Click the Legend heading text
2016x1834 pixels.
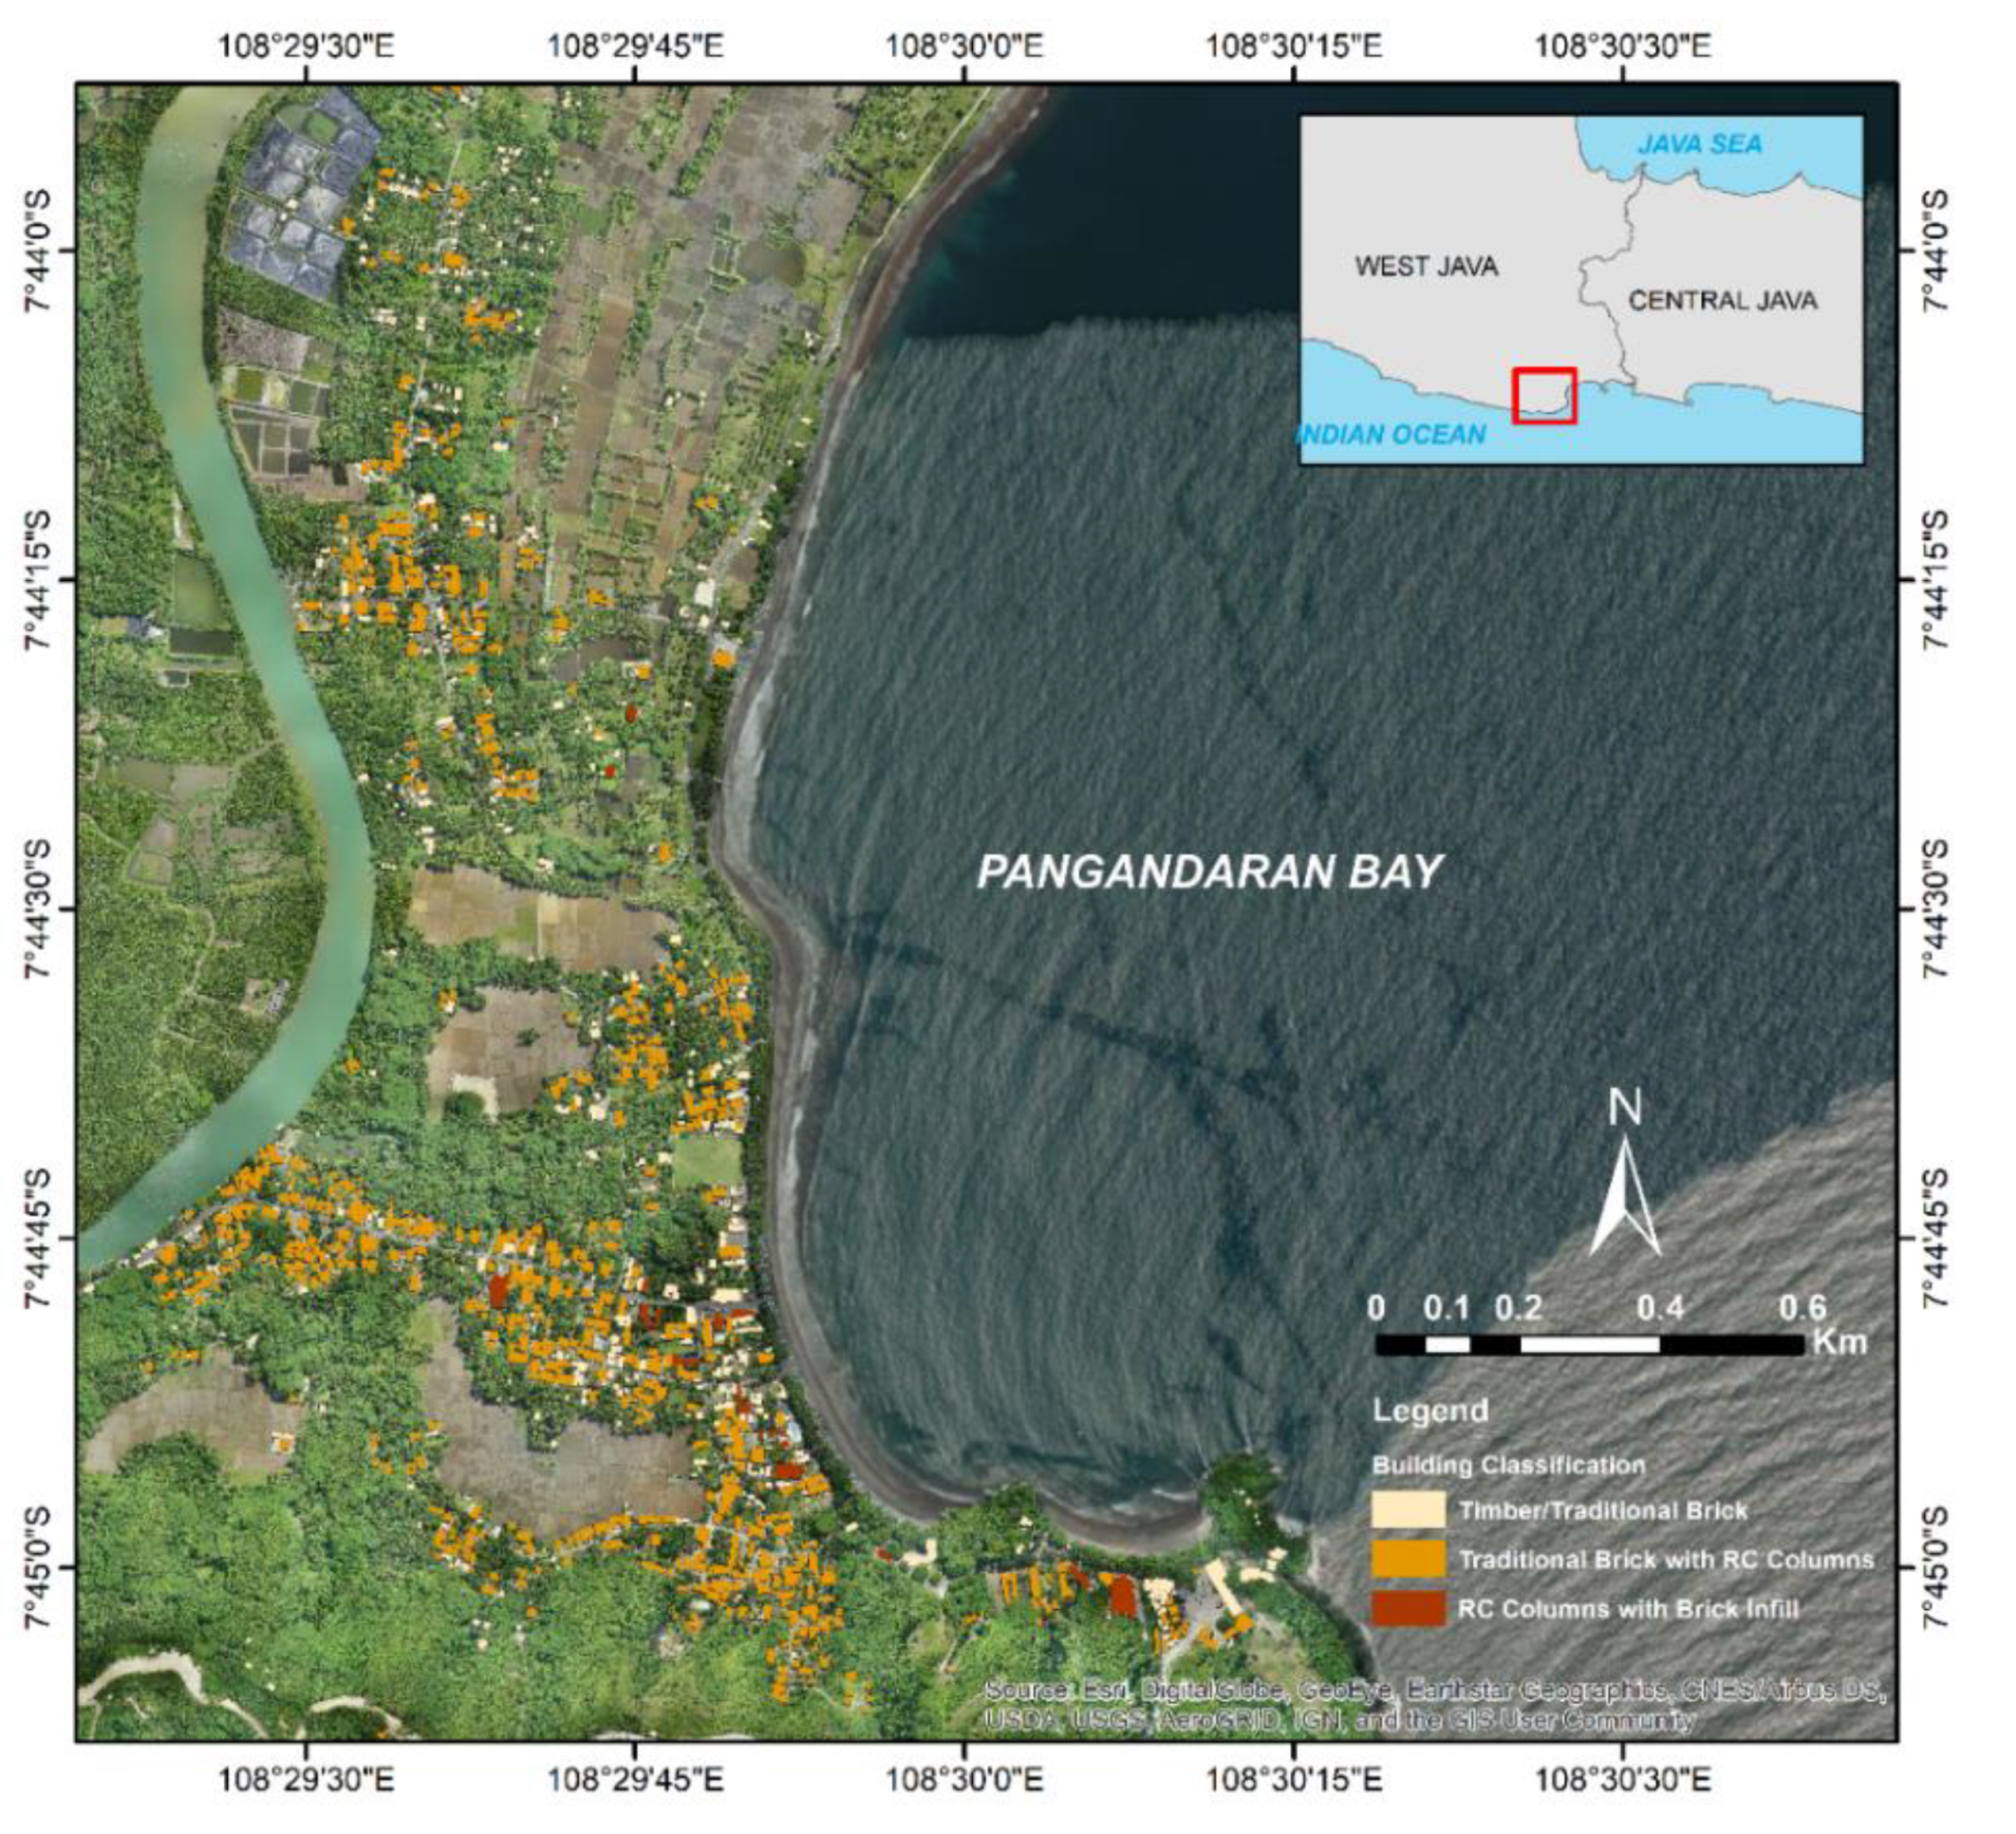tap(1429, 1411)
